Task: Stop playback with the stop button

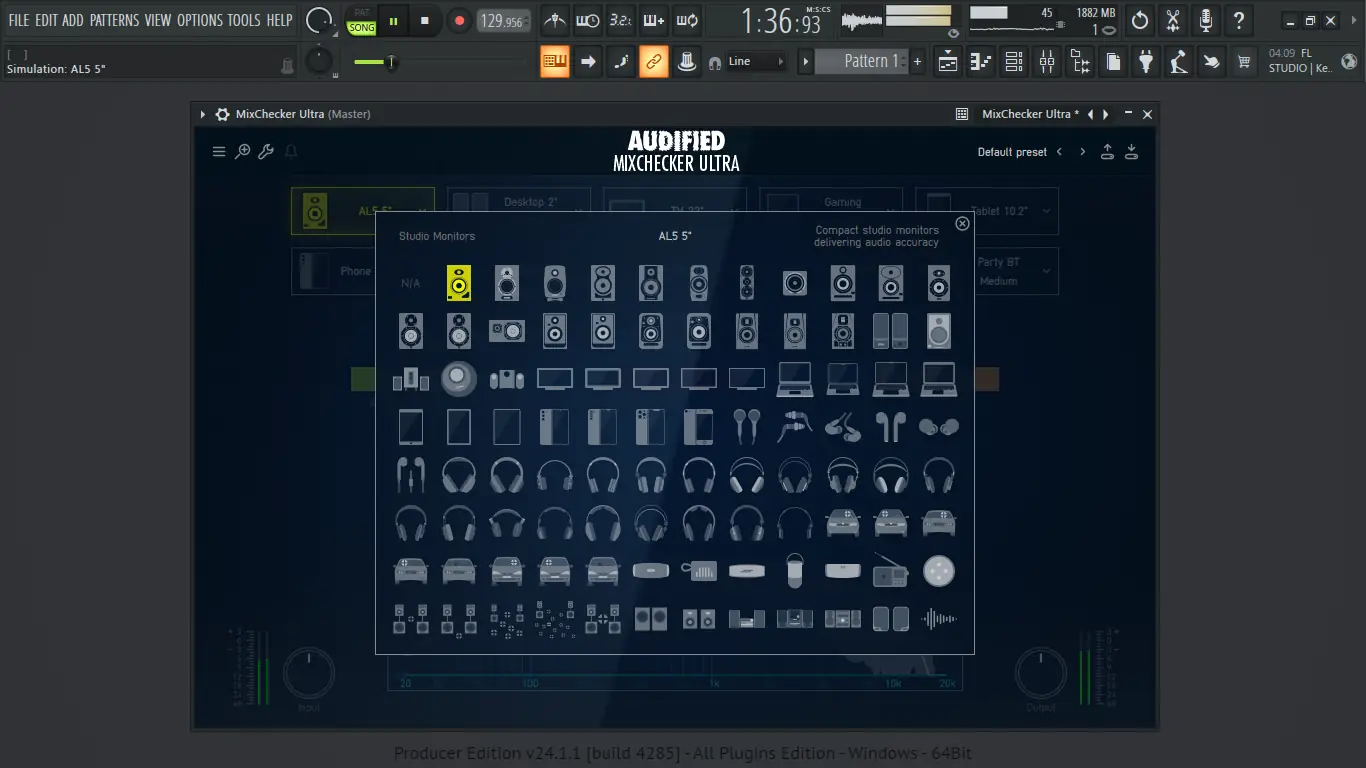Action: click(x=425, y=21)
